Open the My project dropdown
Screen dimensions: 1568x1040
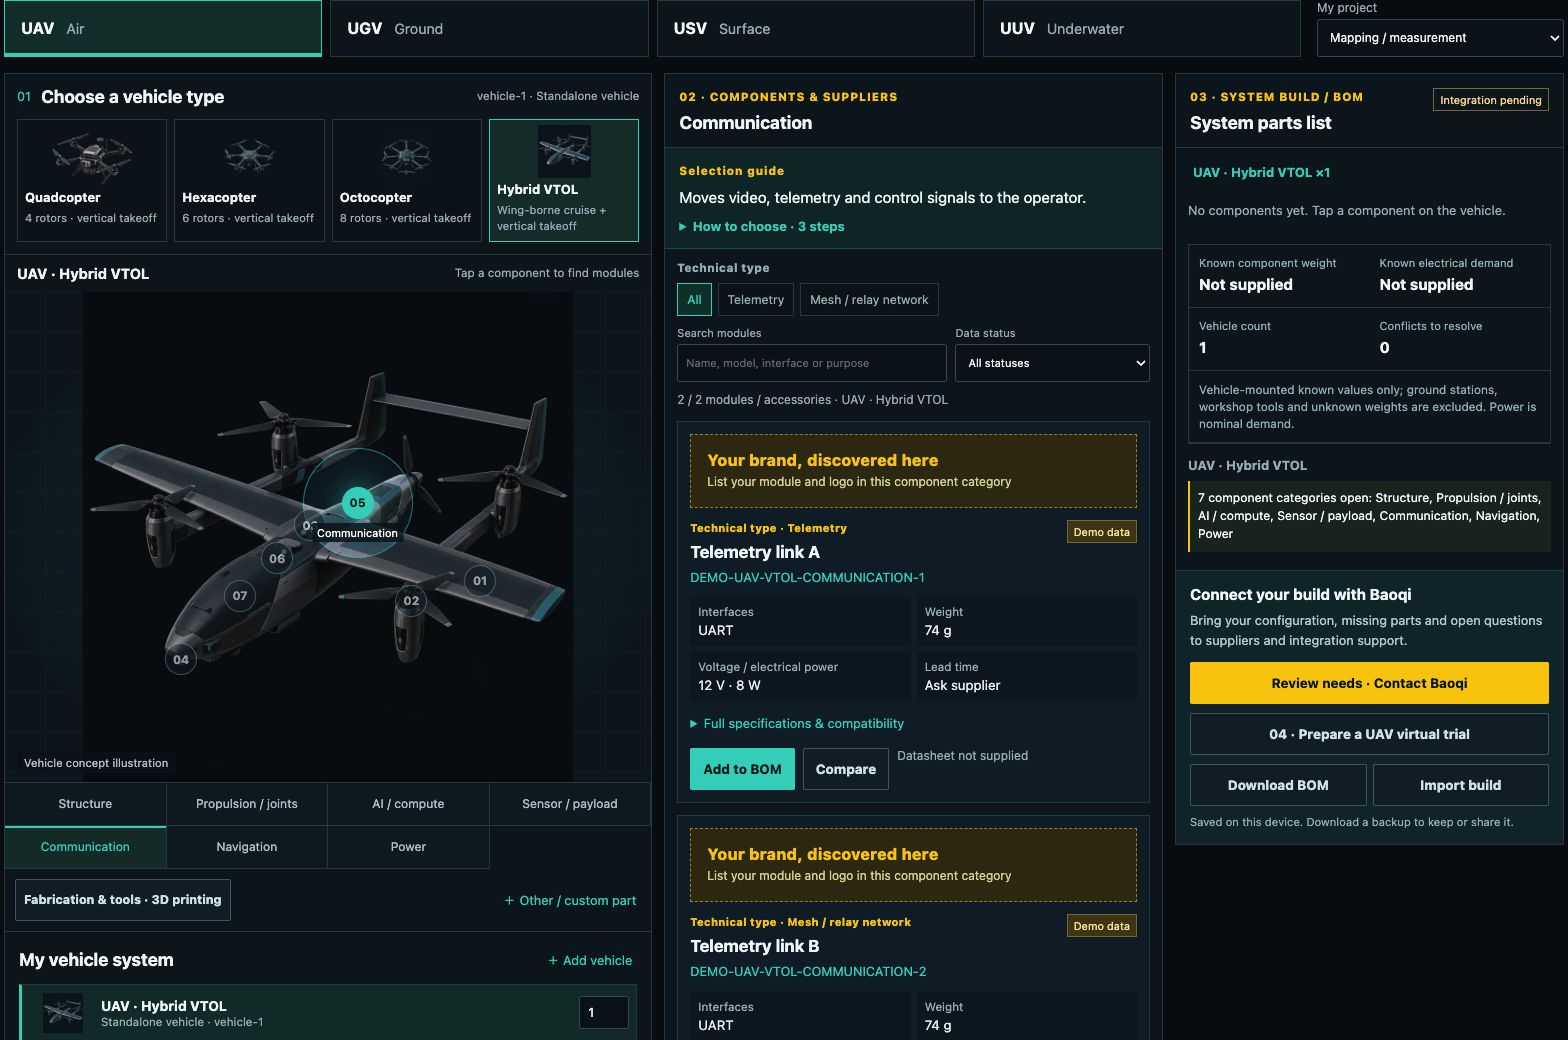pos(1440,38)
